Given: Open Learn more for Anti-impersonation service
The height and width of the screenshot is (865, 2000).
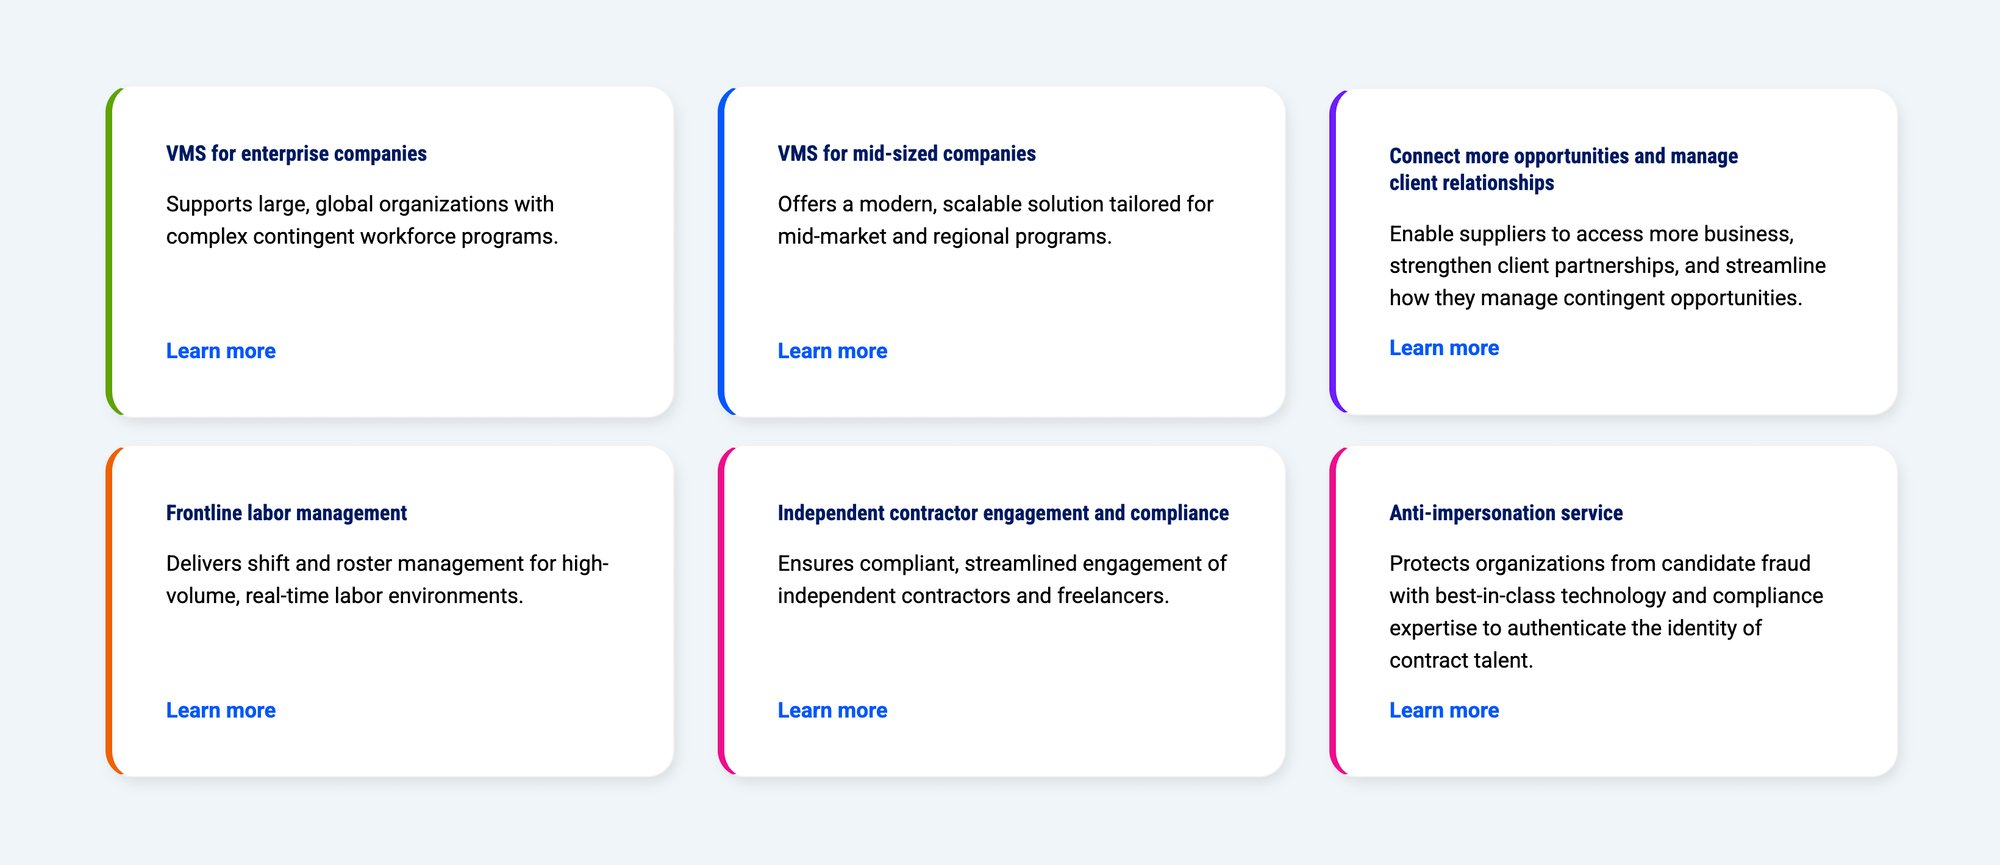Looking at the screenshot, I should (1443, 710).
